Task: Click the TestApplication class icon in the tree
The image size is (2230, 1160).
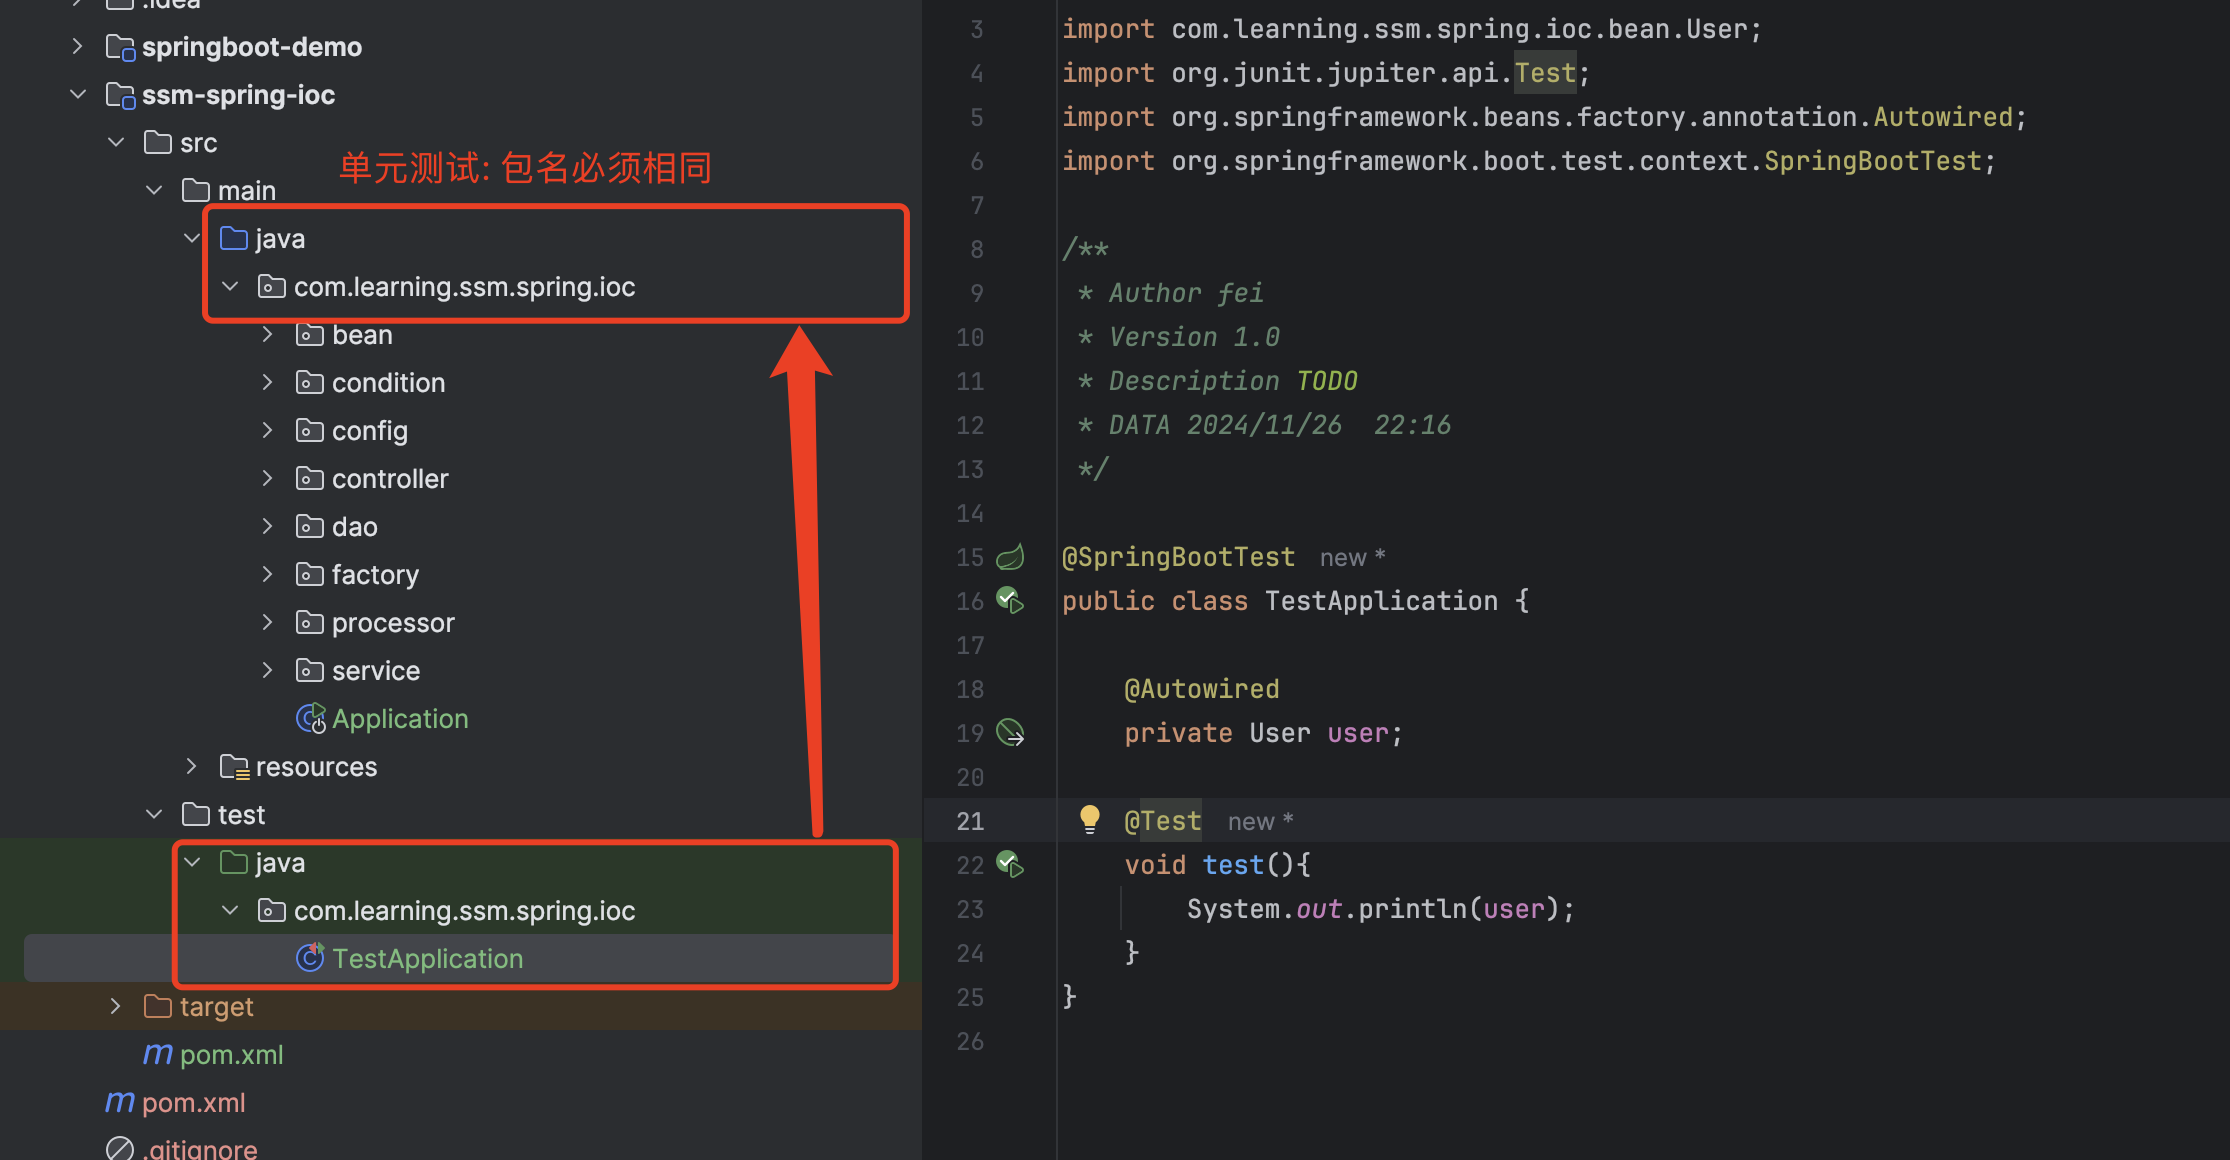Action: [x=311, y=959]
